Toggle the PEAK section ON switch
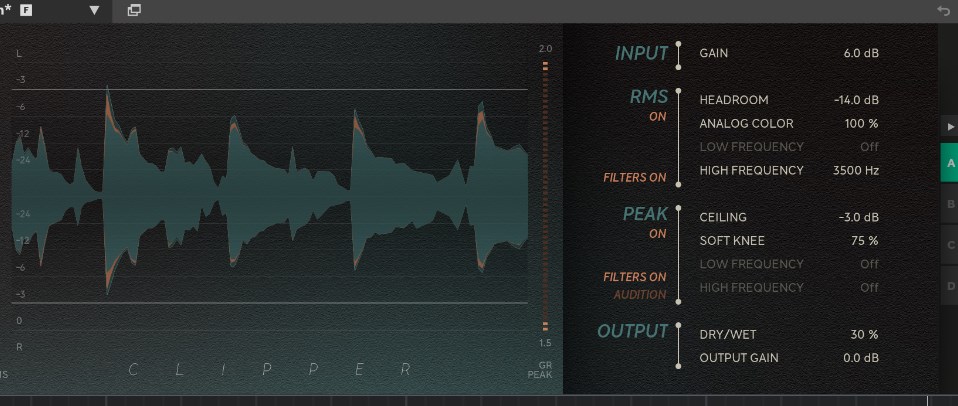 pos(657,234)
